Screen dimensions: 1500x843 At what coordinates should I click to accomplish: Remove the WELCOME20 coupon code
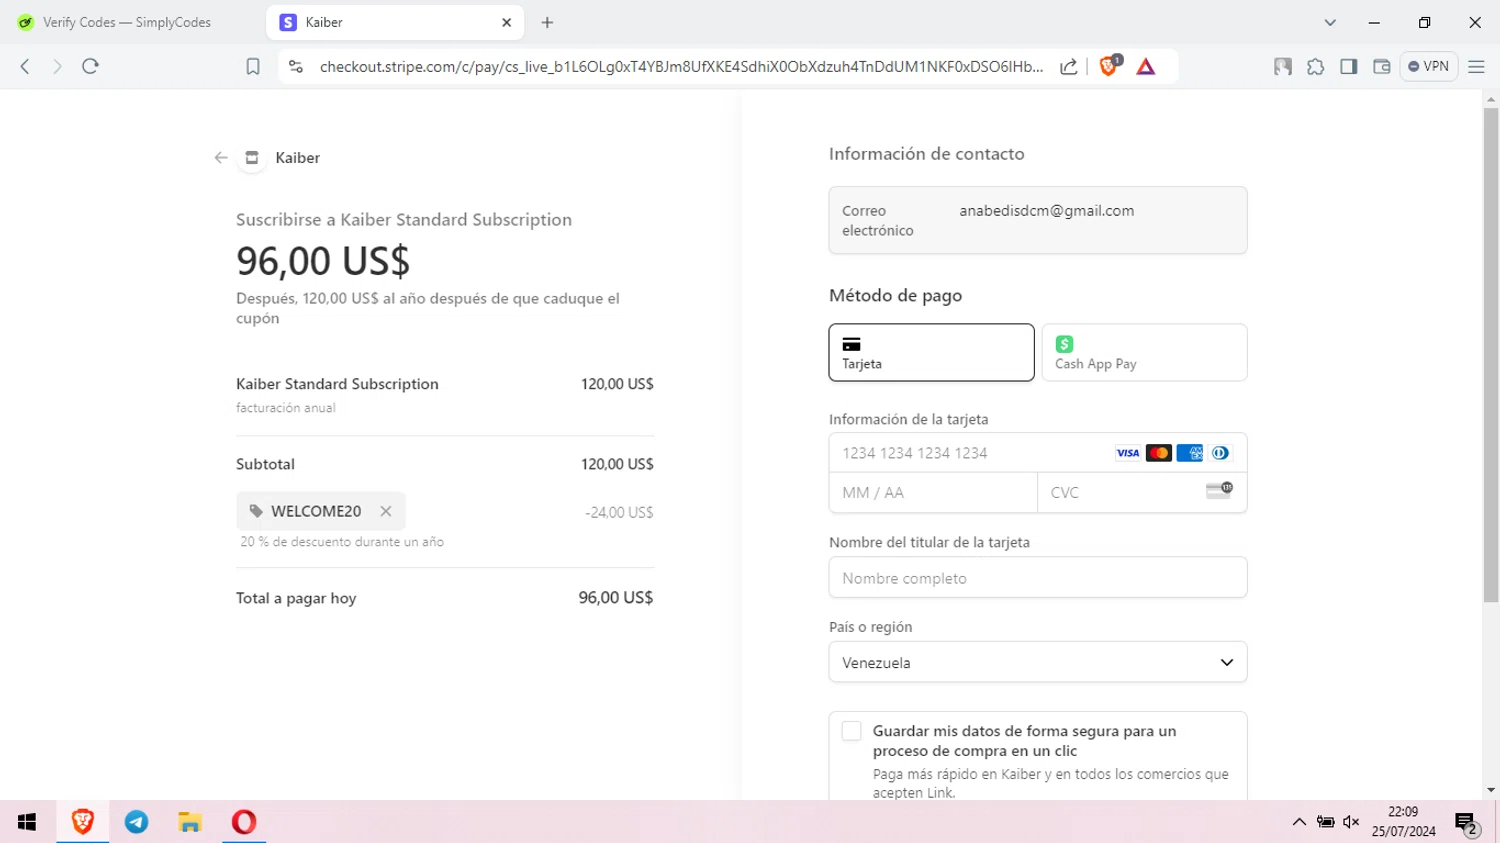pos(386,511)
